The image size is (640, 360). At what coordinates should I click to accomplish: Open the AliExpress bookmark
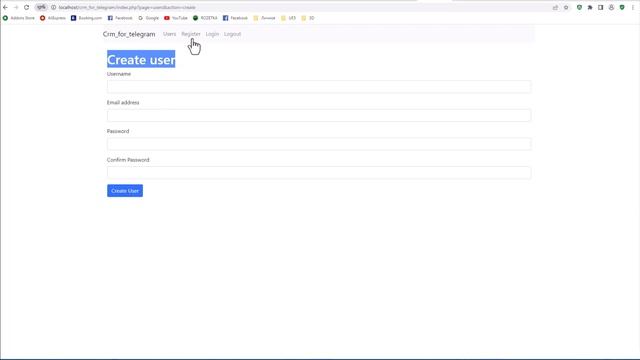click(53, 18)
